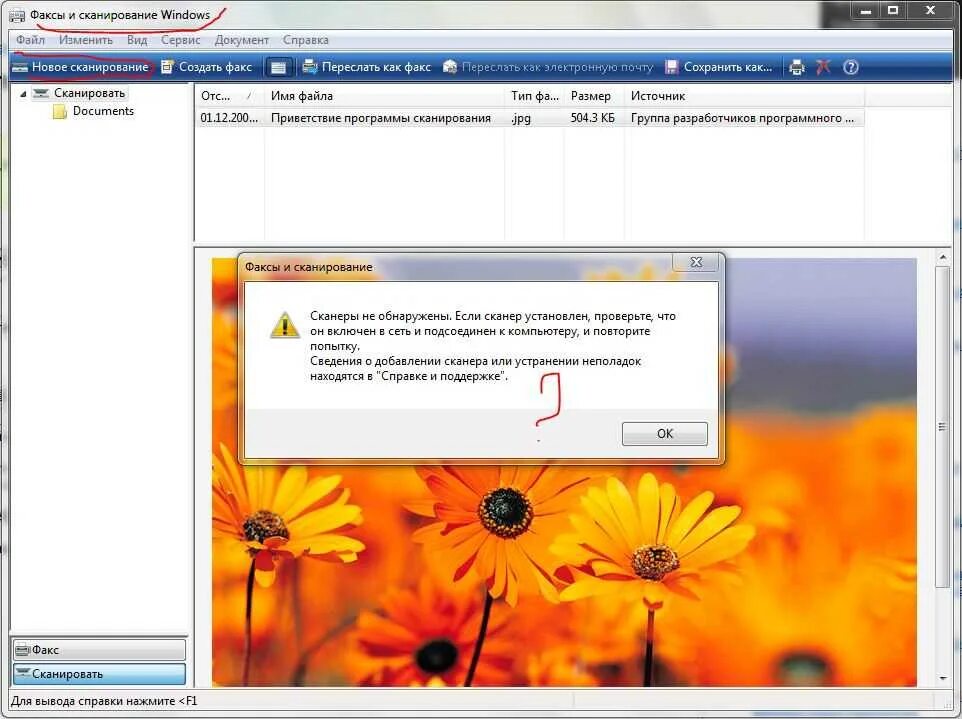Image resolution: width=962 pixels, height=719 pixels.
Task: Click the Факс pane fax machine icon
Action: (22, 650)
